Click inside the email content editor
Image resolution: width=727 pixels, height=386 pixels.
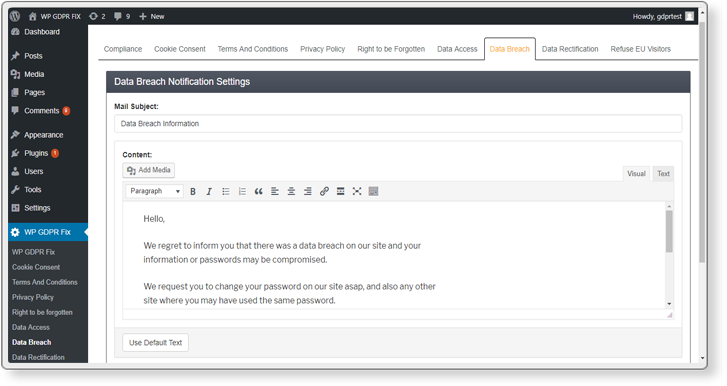[x=394, y=255]
